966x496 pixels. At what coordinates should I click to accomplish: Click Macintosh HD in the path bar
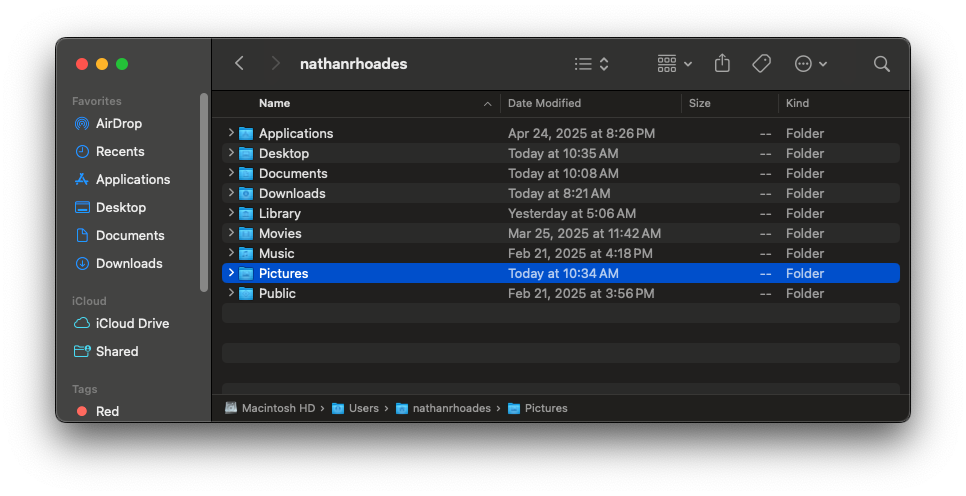pyautogui.click(x=277, y=408)
